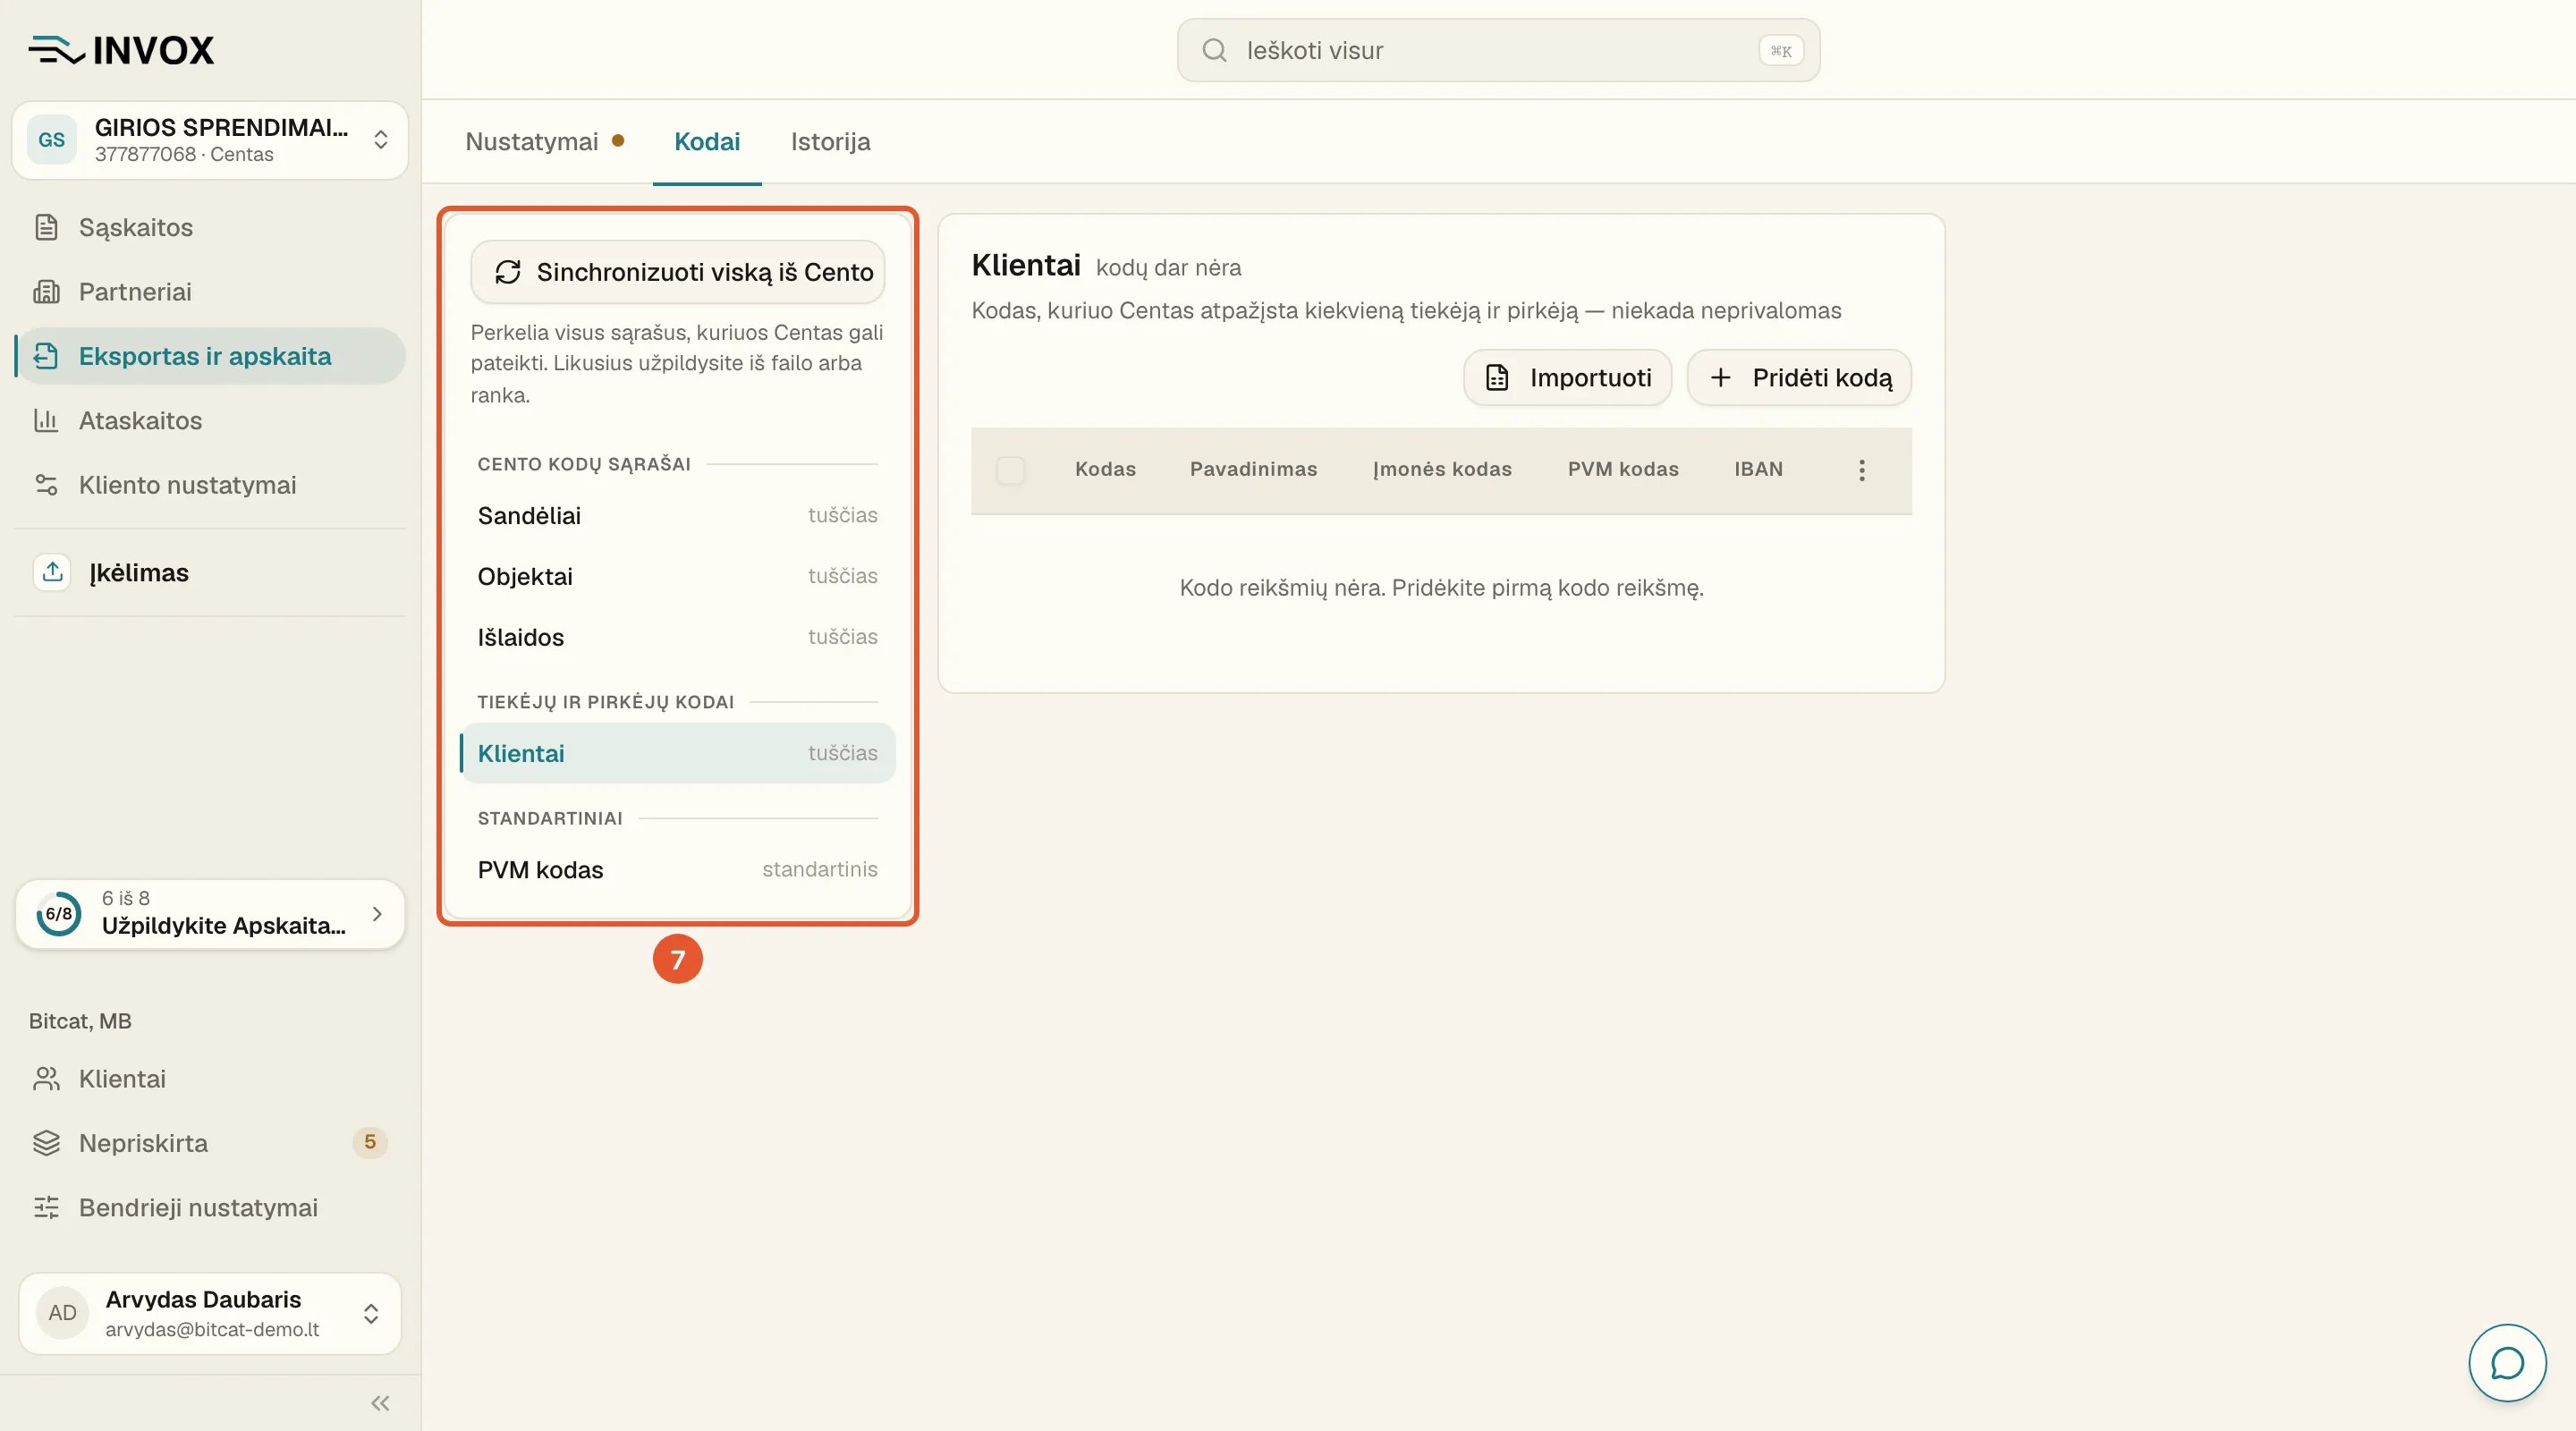Switch to the Istorija tab
The image size is (2576, 1431).
coord(830,141)
